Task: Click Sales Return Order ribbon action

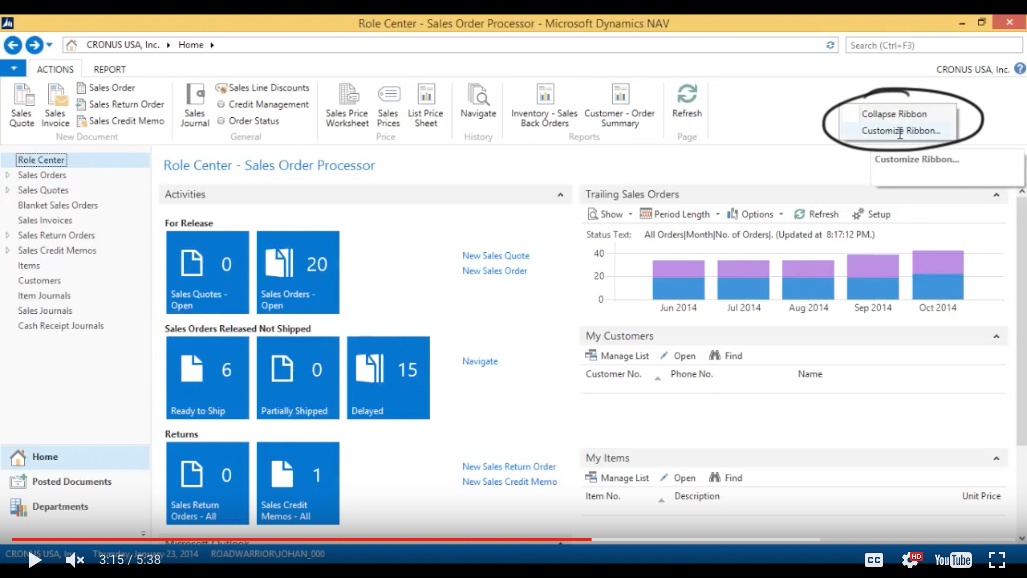Action: tap(120, 104)
